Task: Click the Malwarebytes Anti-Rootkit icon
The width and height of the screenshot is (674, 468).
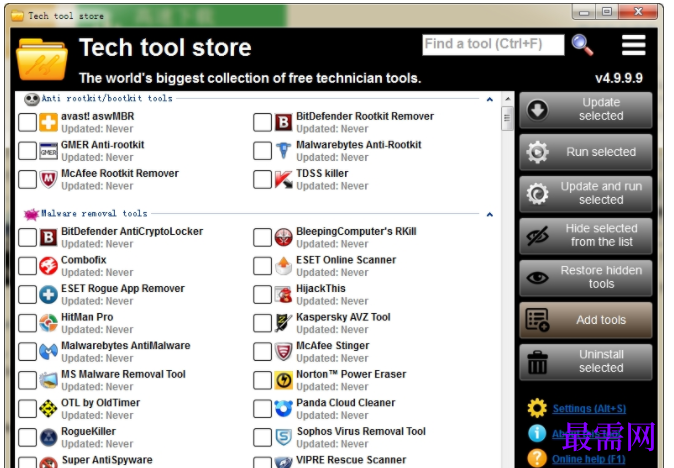Action: [x=284, y=151]
